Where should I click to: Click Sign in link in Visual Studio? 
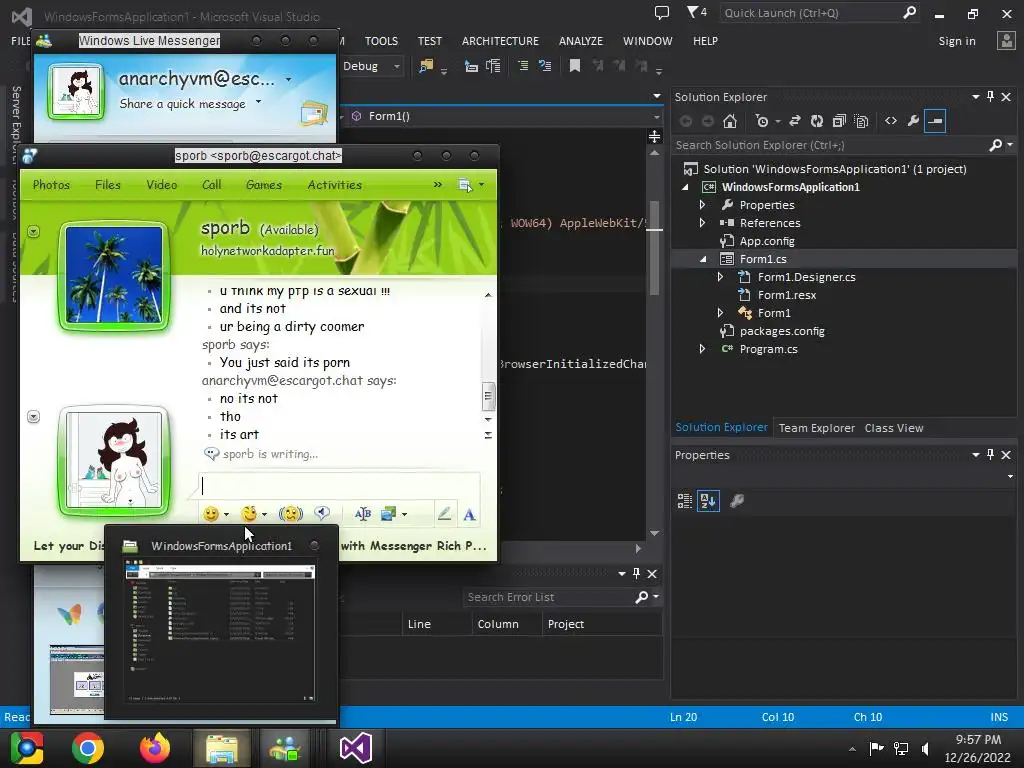tap(957, 40)
